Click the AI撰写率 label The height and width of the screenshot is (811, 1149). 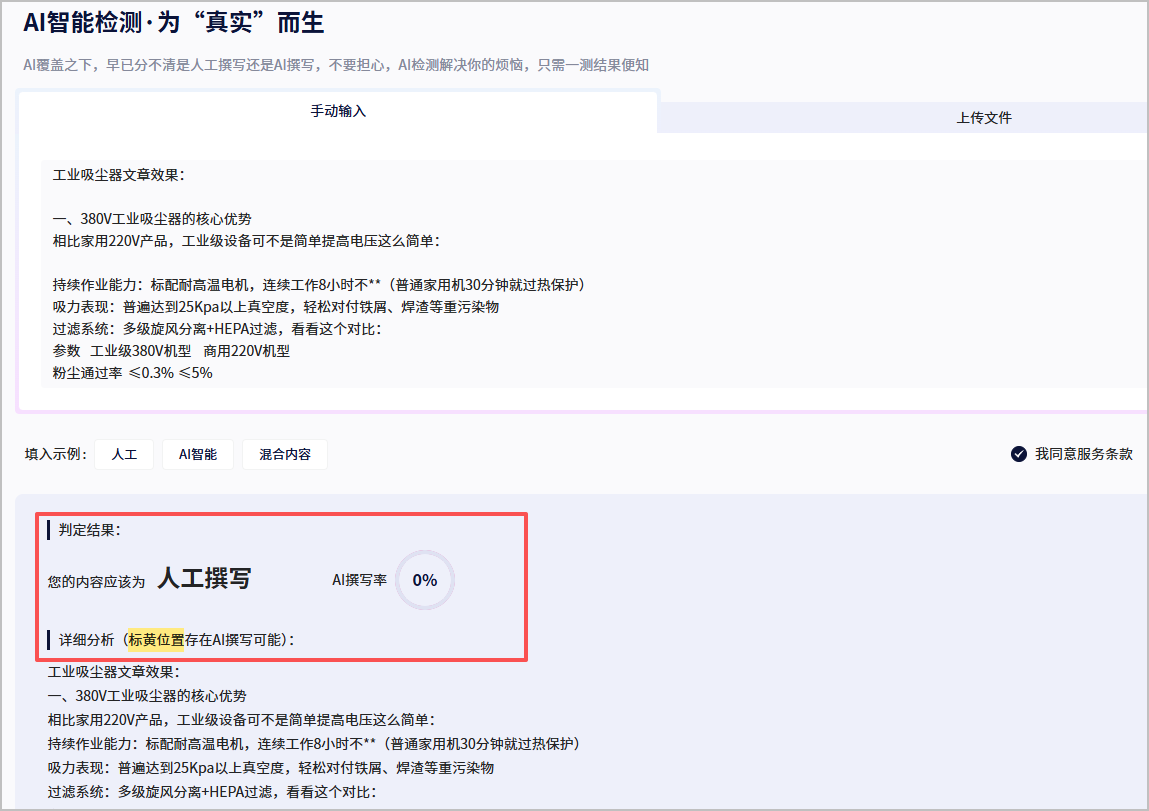click(x=359, y=580)
